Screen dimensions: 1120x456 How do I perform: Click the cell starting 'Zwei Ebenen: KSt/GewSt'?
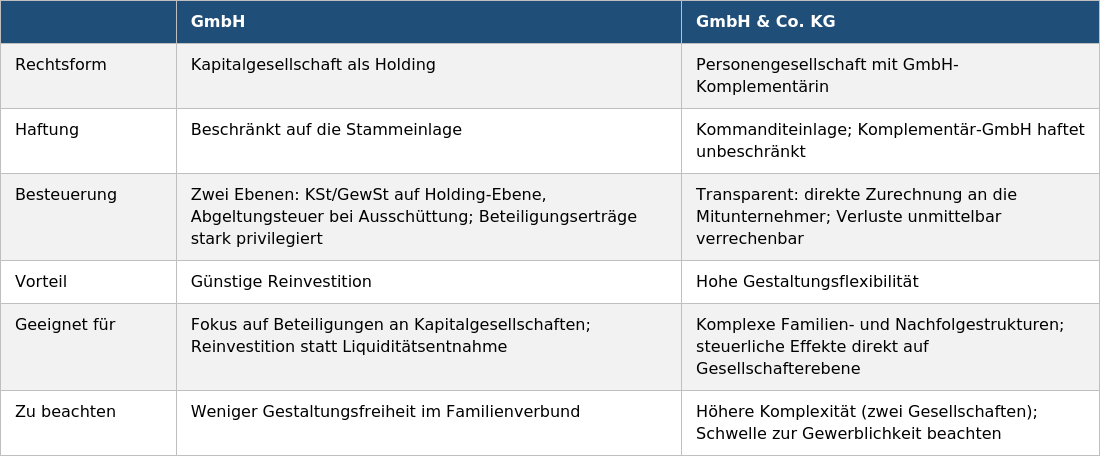(429, 217)
